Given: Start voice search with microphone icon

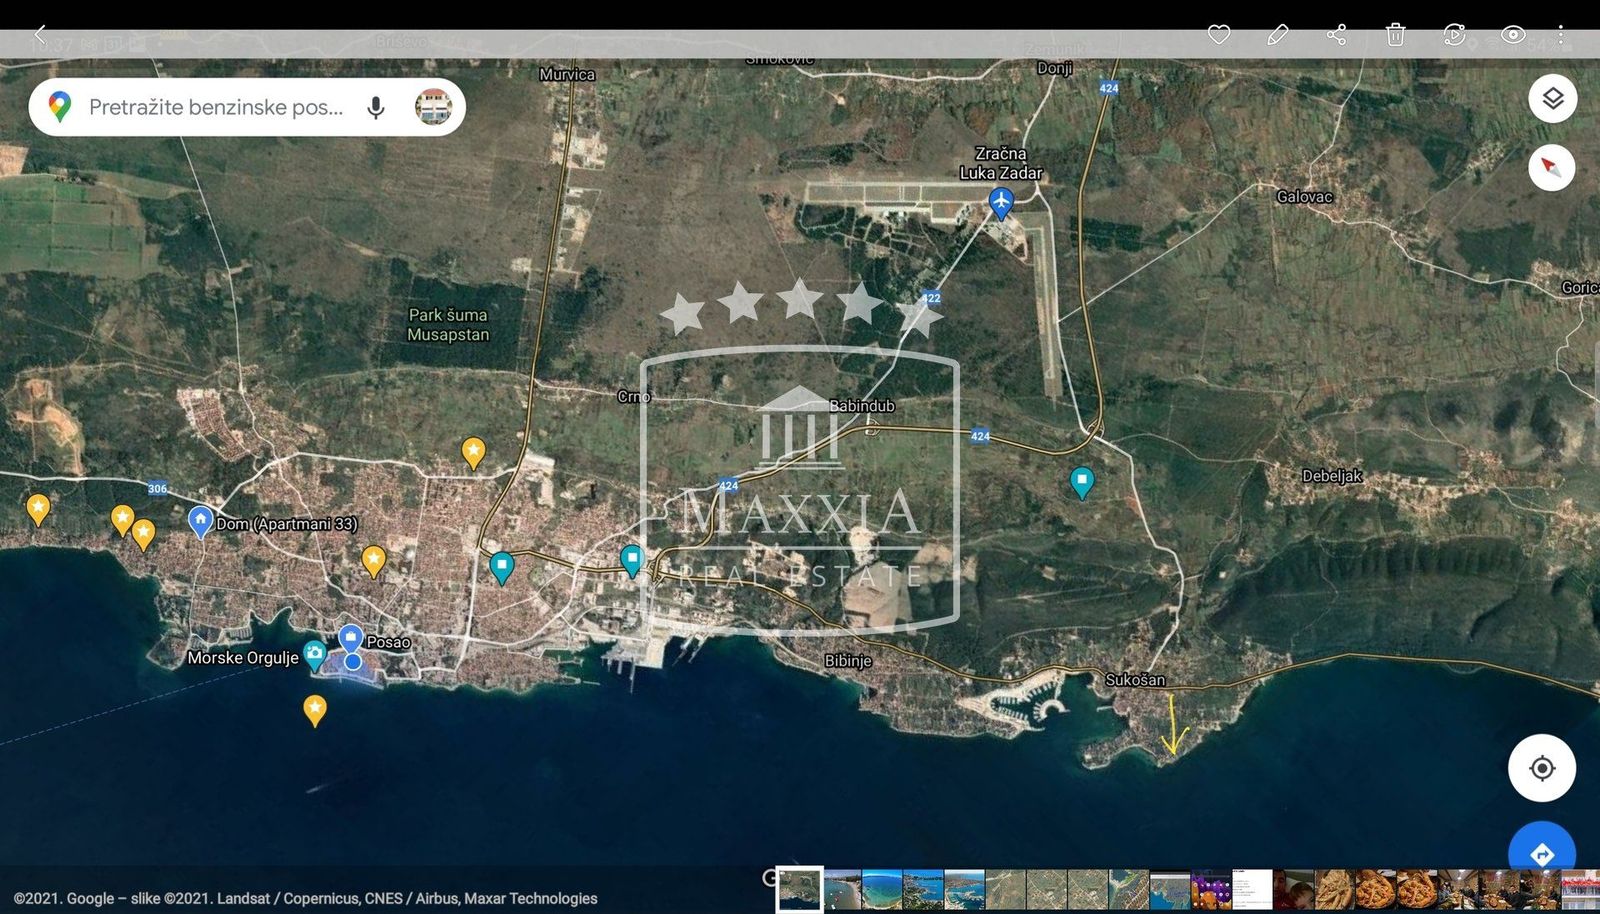Looking at the screenshot, I should (x=376, y=107).
